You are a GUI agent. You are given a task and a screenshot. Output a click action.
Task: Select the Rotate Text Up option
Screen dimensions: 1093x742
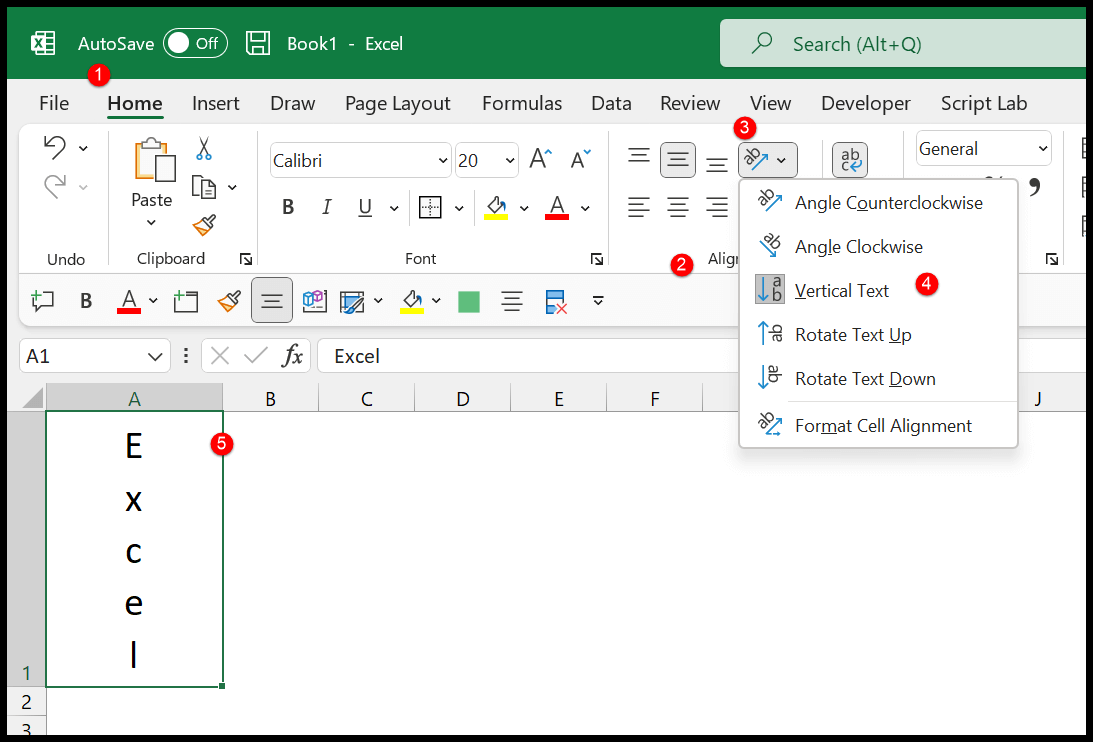853,334
